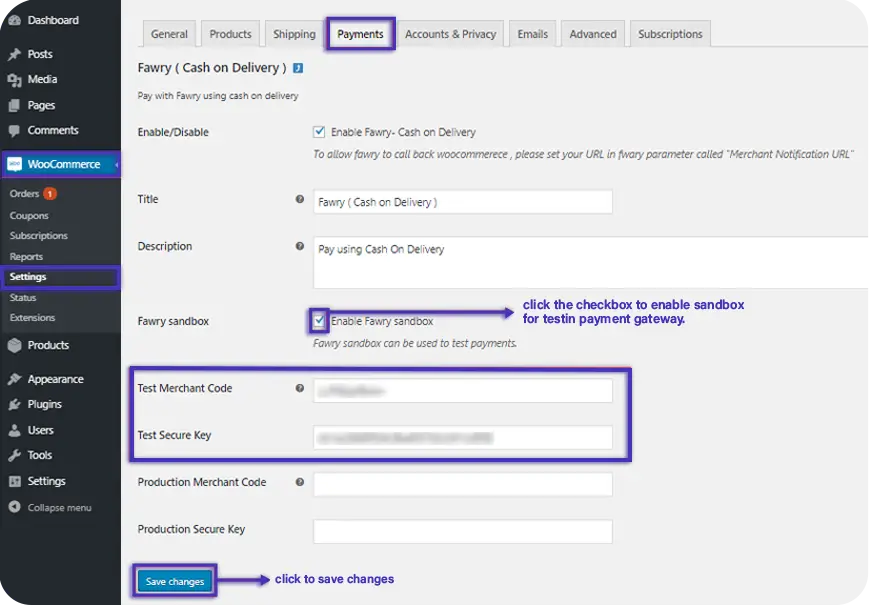Toggle the Enable Fawry sandbox checkbox
Viewport: 869px width, 605px height.
[319, 321]
